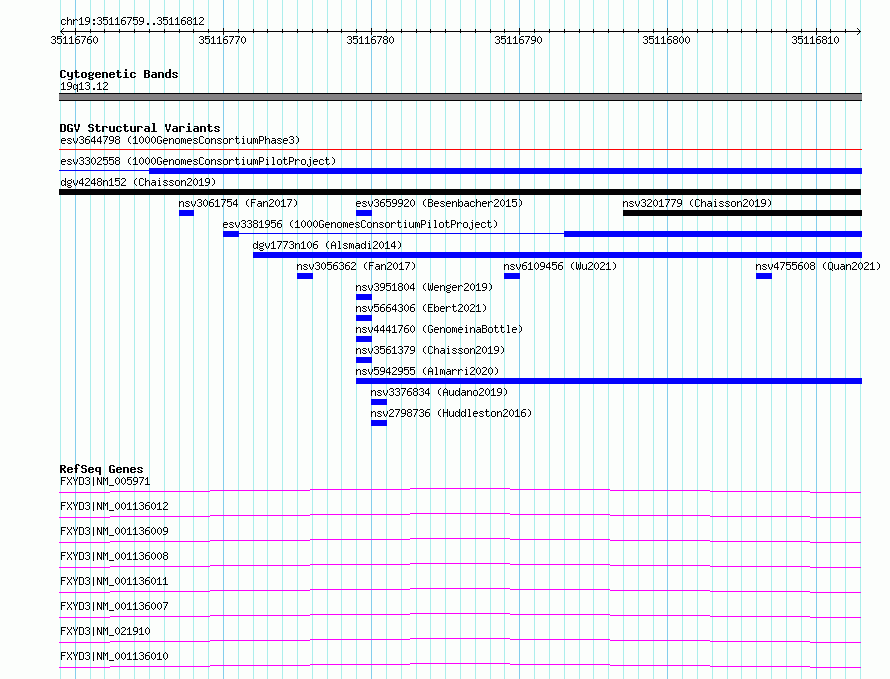The height and width of the screenshot is (679, 890).
Task: Click the red line under esv3644798
Action: (x=460, y=149)
